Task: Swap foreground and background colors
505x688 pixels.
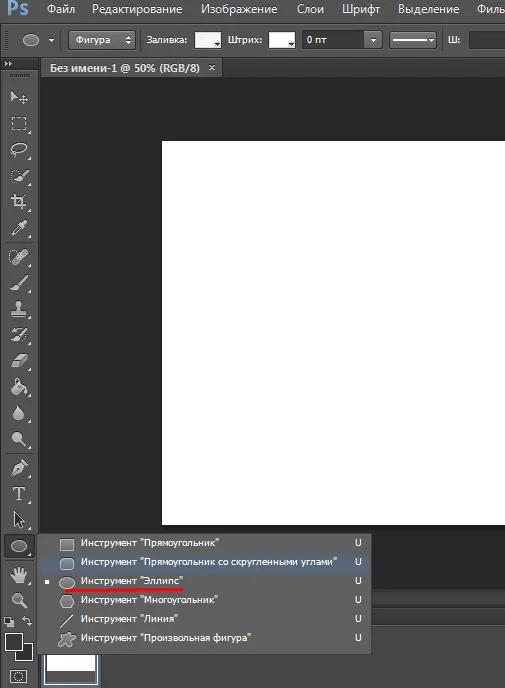Action: click(27, 621)
